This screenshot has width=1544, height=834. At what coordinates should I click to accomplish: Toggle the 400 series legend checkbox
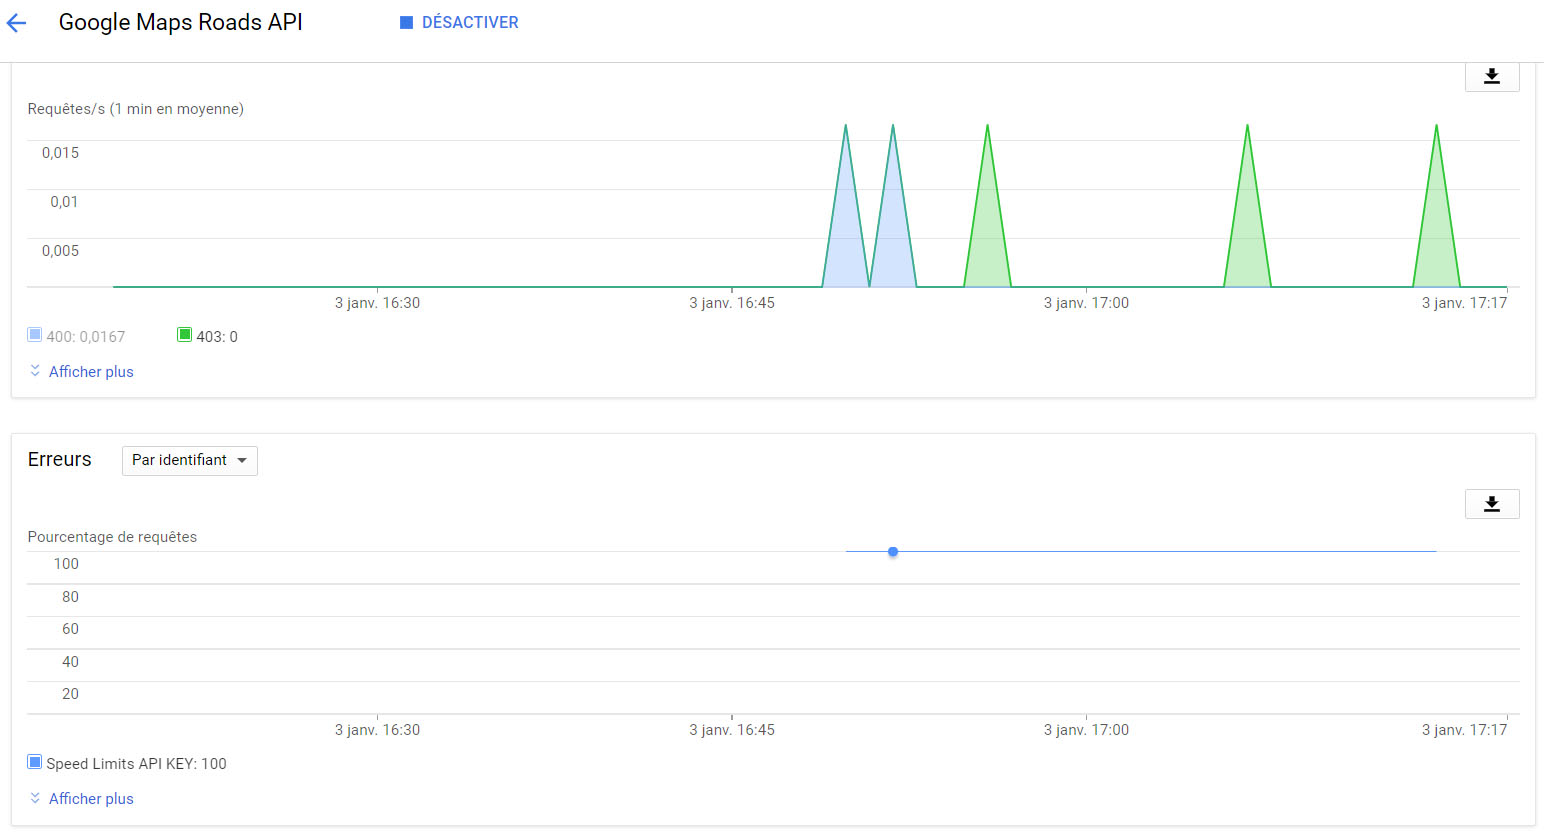35,335
